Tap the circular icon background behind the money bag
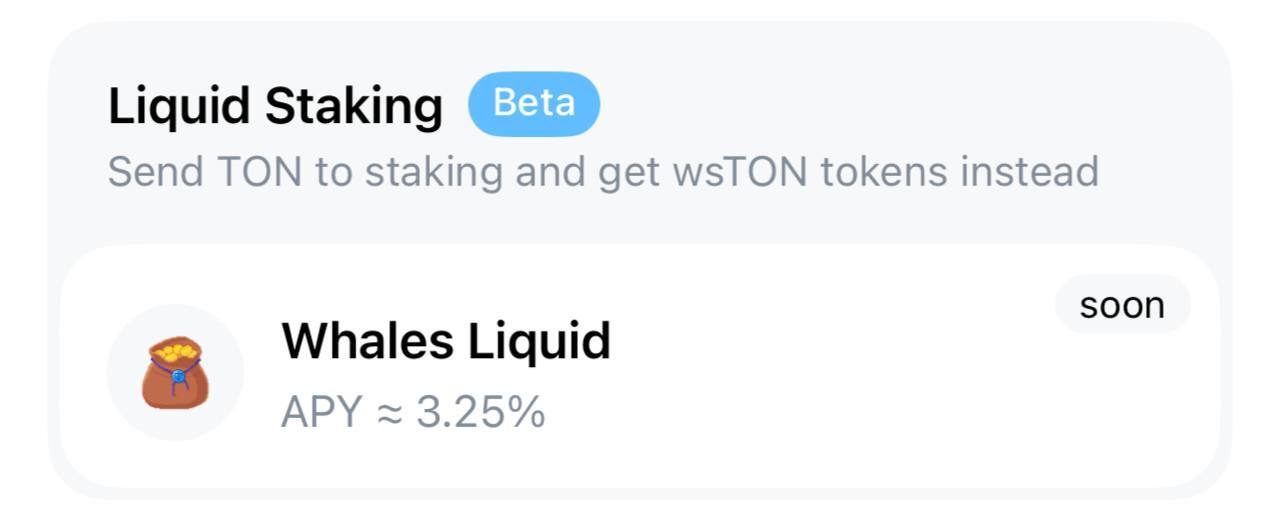This screenshot has height=526, width=1280. 175,372
